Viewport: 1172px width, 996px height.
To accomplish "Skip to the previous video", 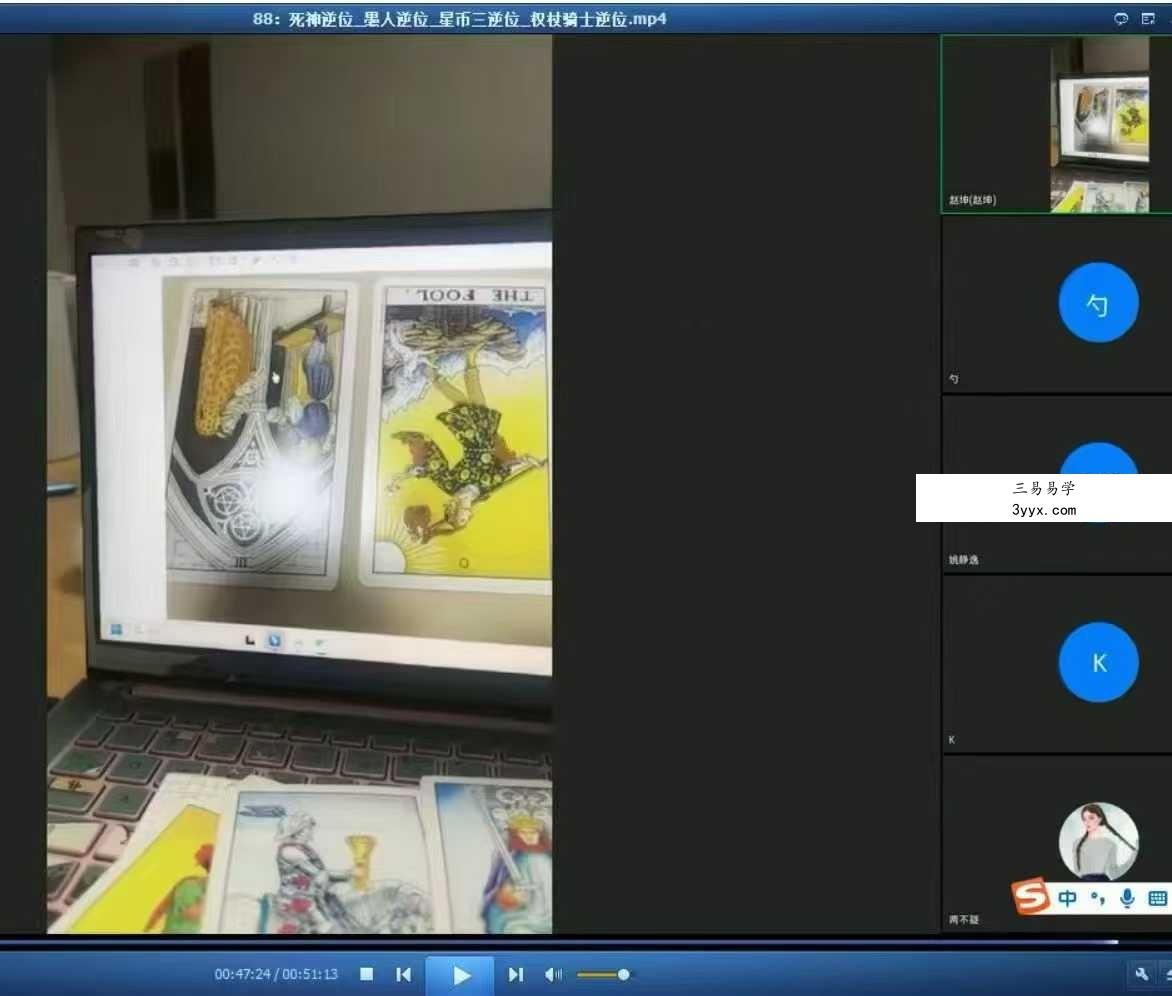I will (404, 974).
